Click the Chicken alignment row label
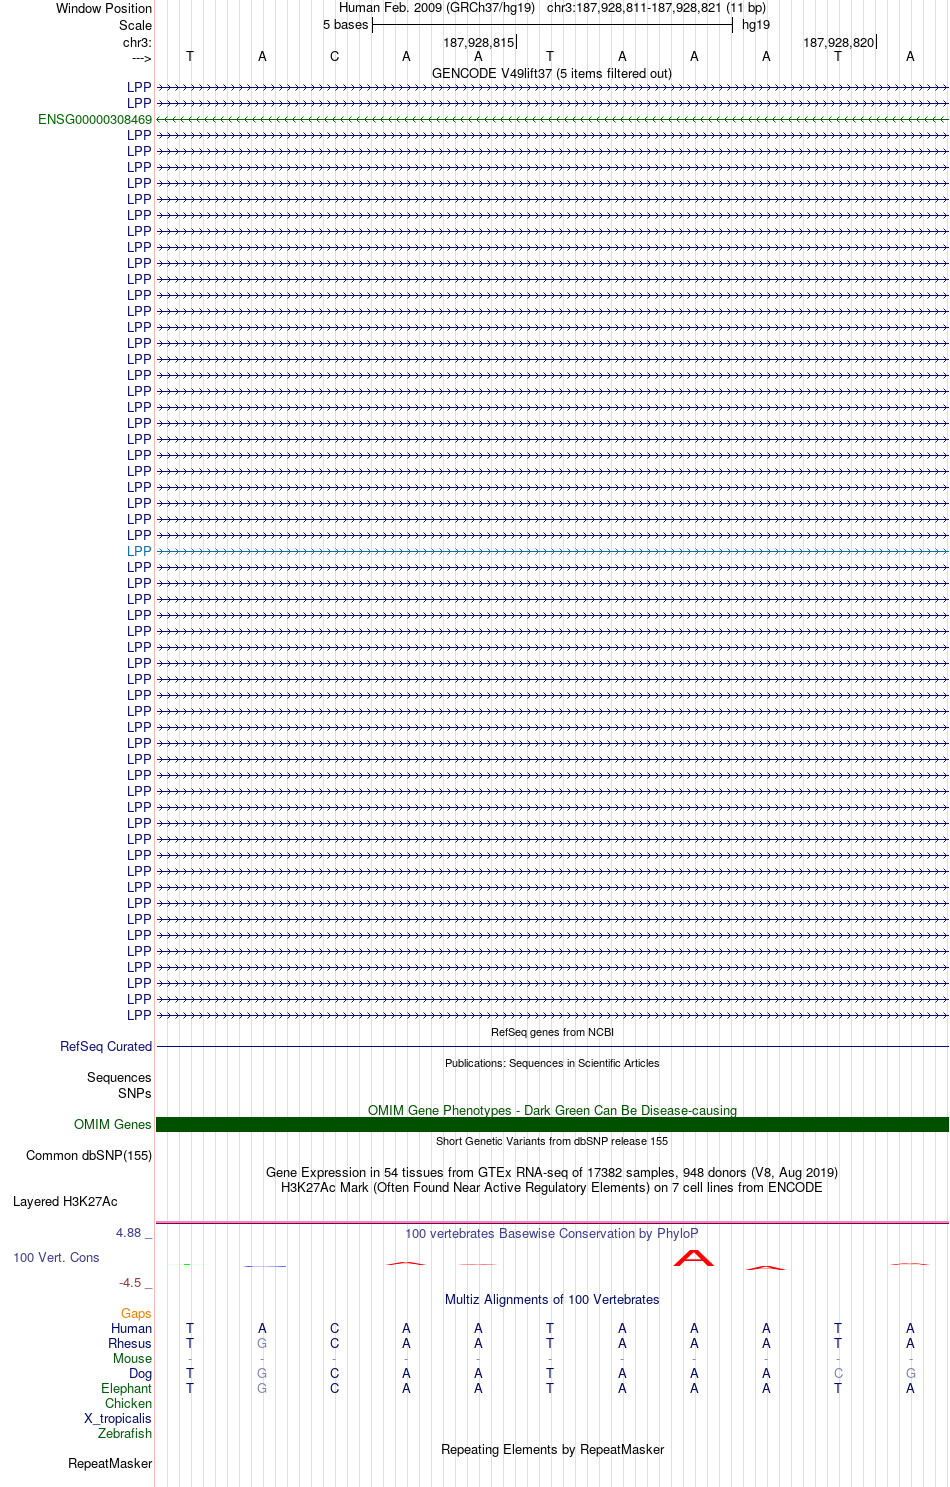Viewport: 950px width, 1487px height. coord(129,1404)
